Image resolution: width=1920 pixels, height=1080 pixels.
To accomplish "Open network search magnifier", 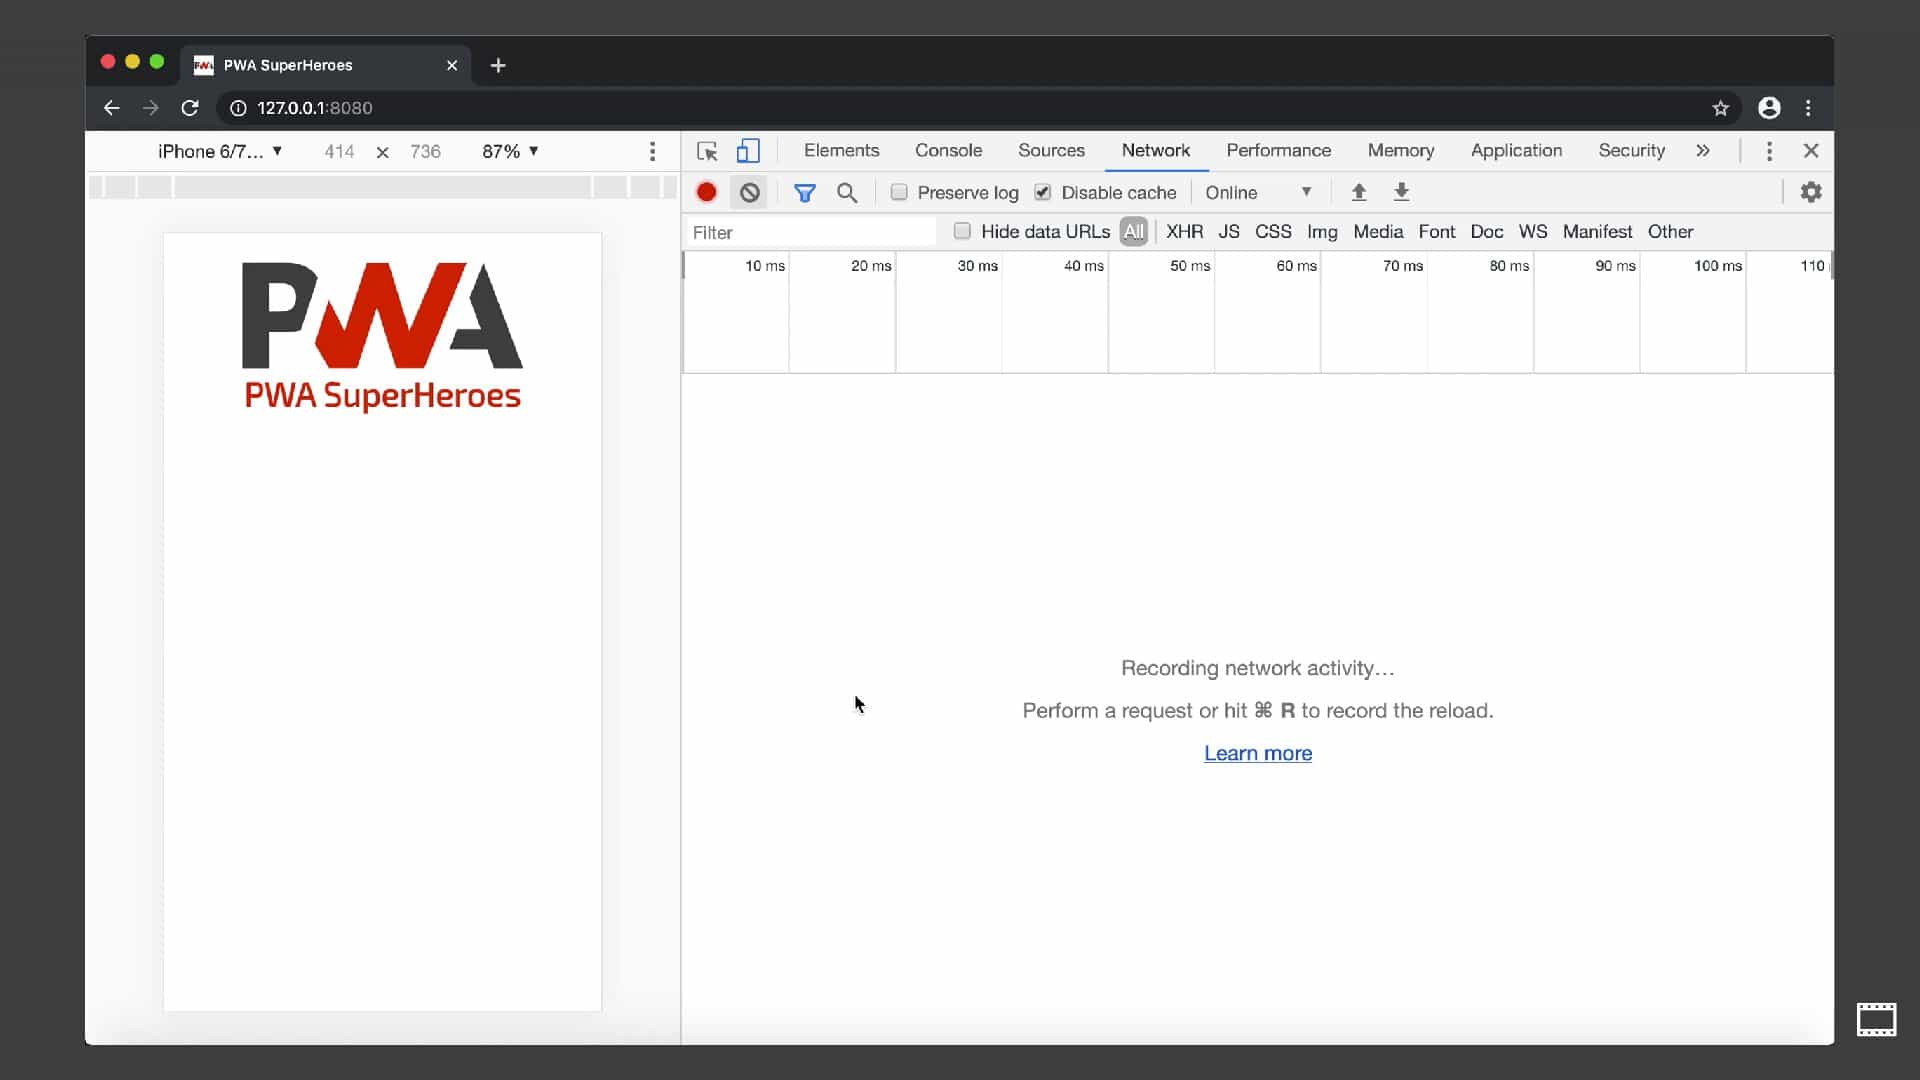I will (847, 192).
